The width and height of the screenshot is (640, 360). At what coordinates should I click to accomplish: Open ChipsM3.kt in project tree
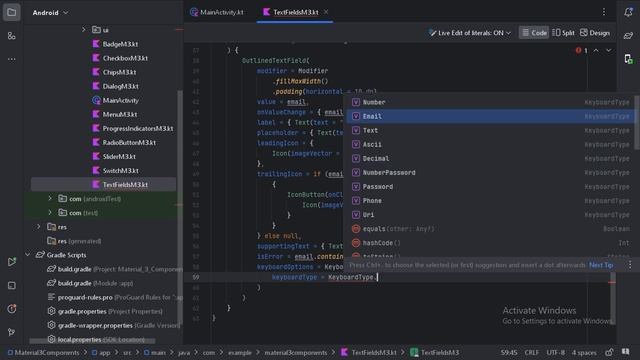tap(115, 72)
